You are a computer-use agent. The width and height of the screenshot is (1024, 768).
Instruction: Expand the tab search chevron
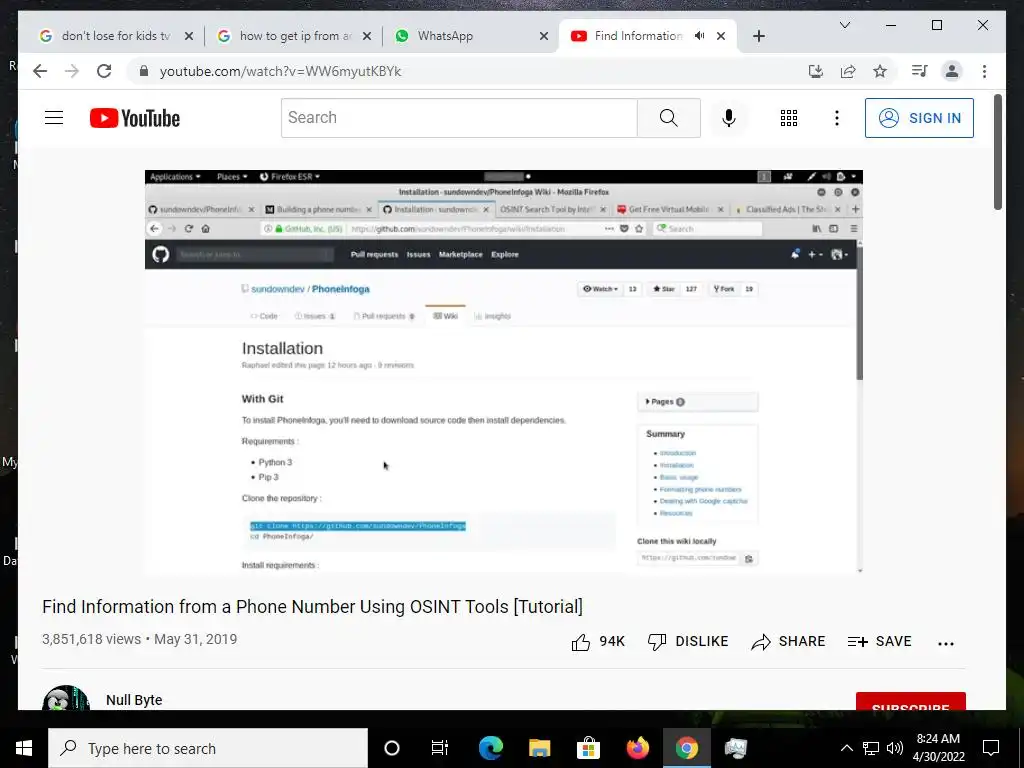[x=845, y=25]
